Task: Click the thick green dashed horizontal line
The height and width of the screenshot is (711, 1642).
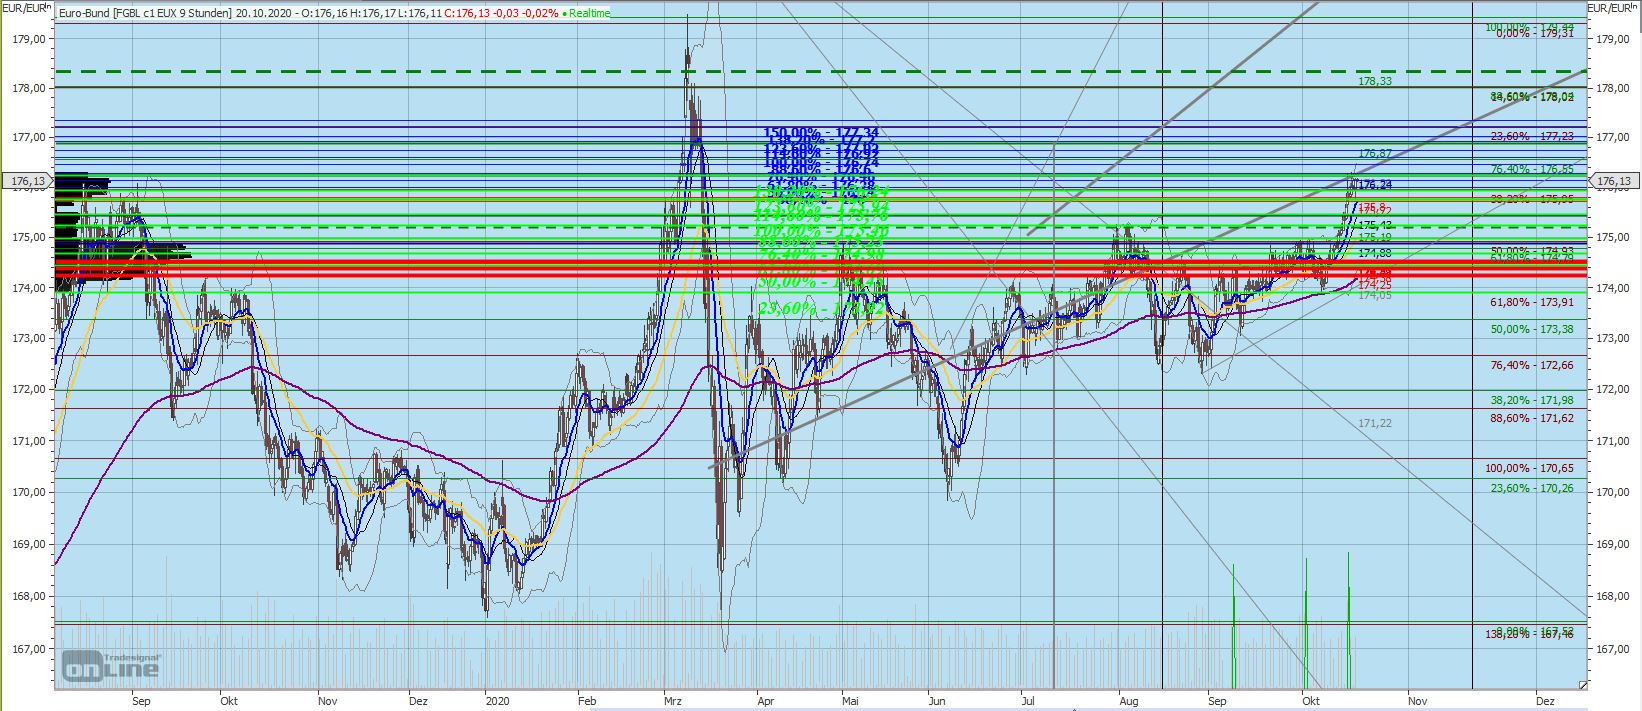Action: tap(820, 72)
